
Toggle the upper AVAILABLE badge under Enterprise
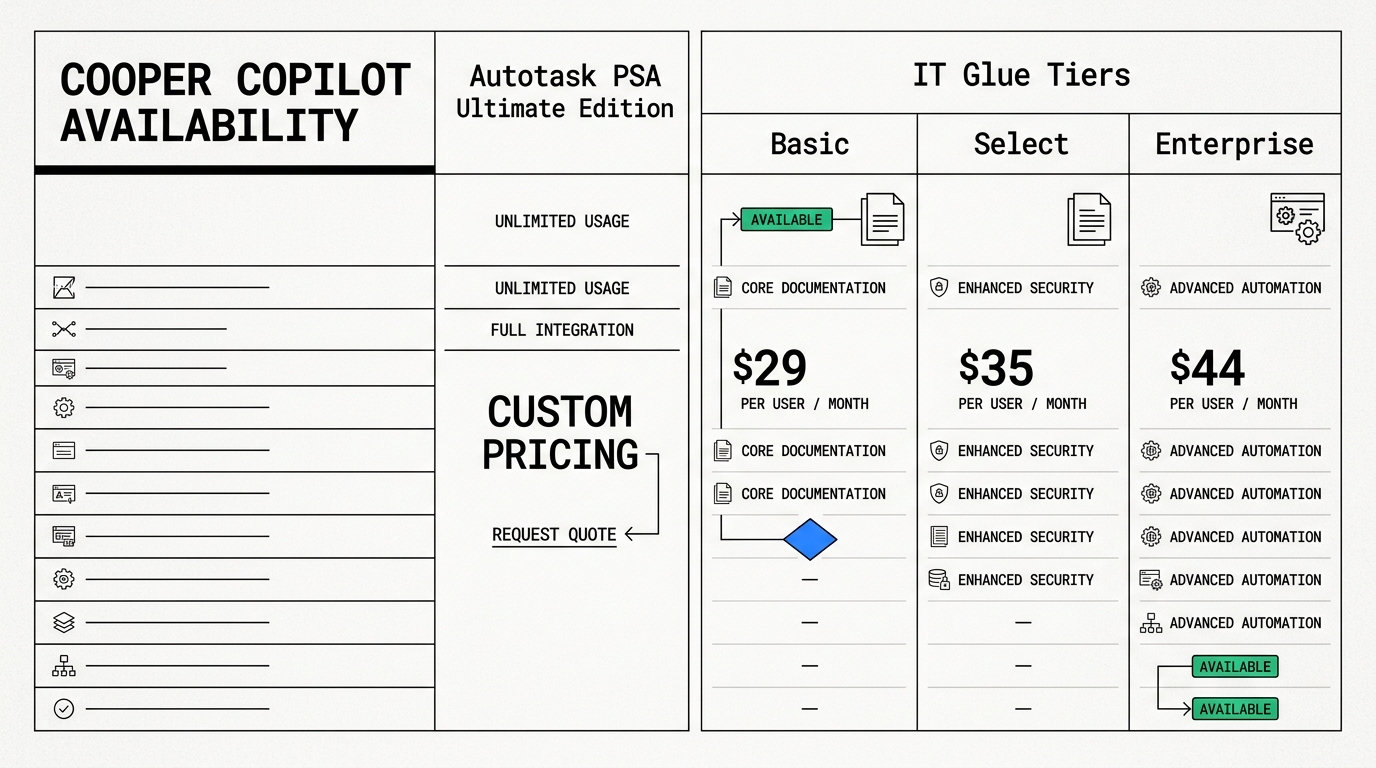[1235, 666]
